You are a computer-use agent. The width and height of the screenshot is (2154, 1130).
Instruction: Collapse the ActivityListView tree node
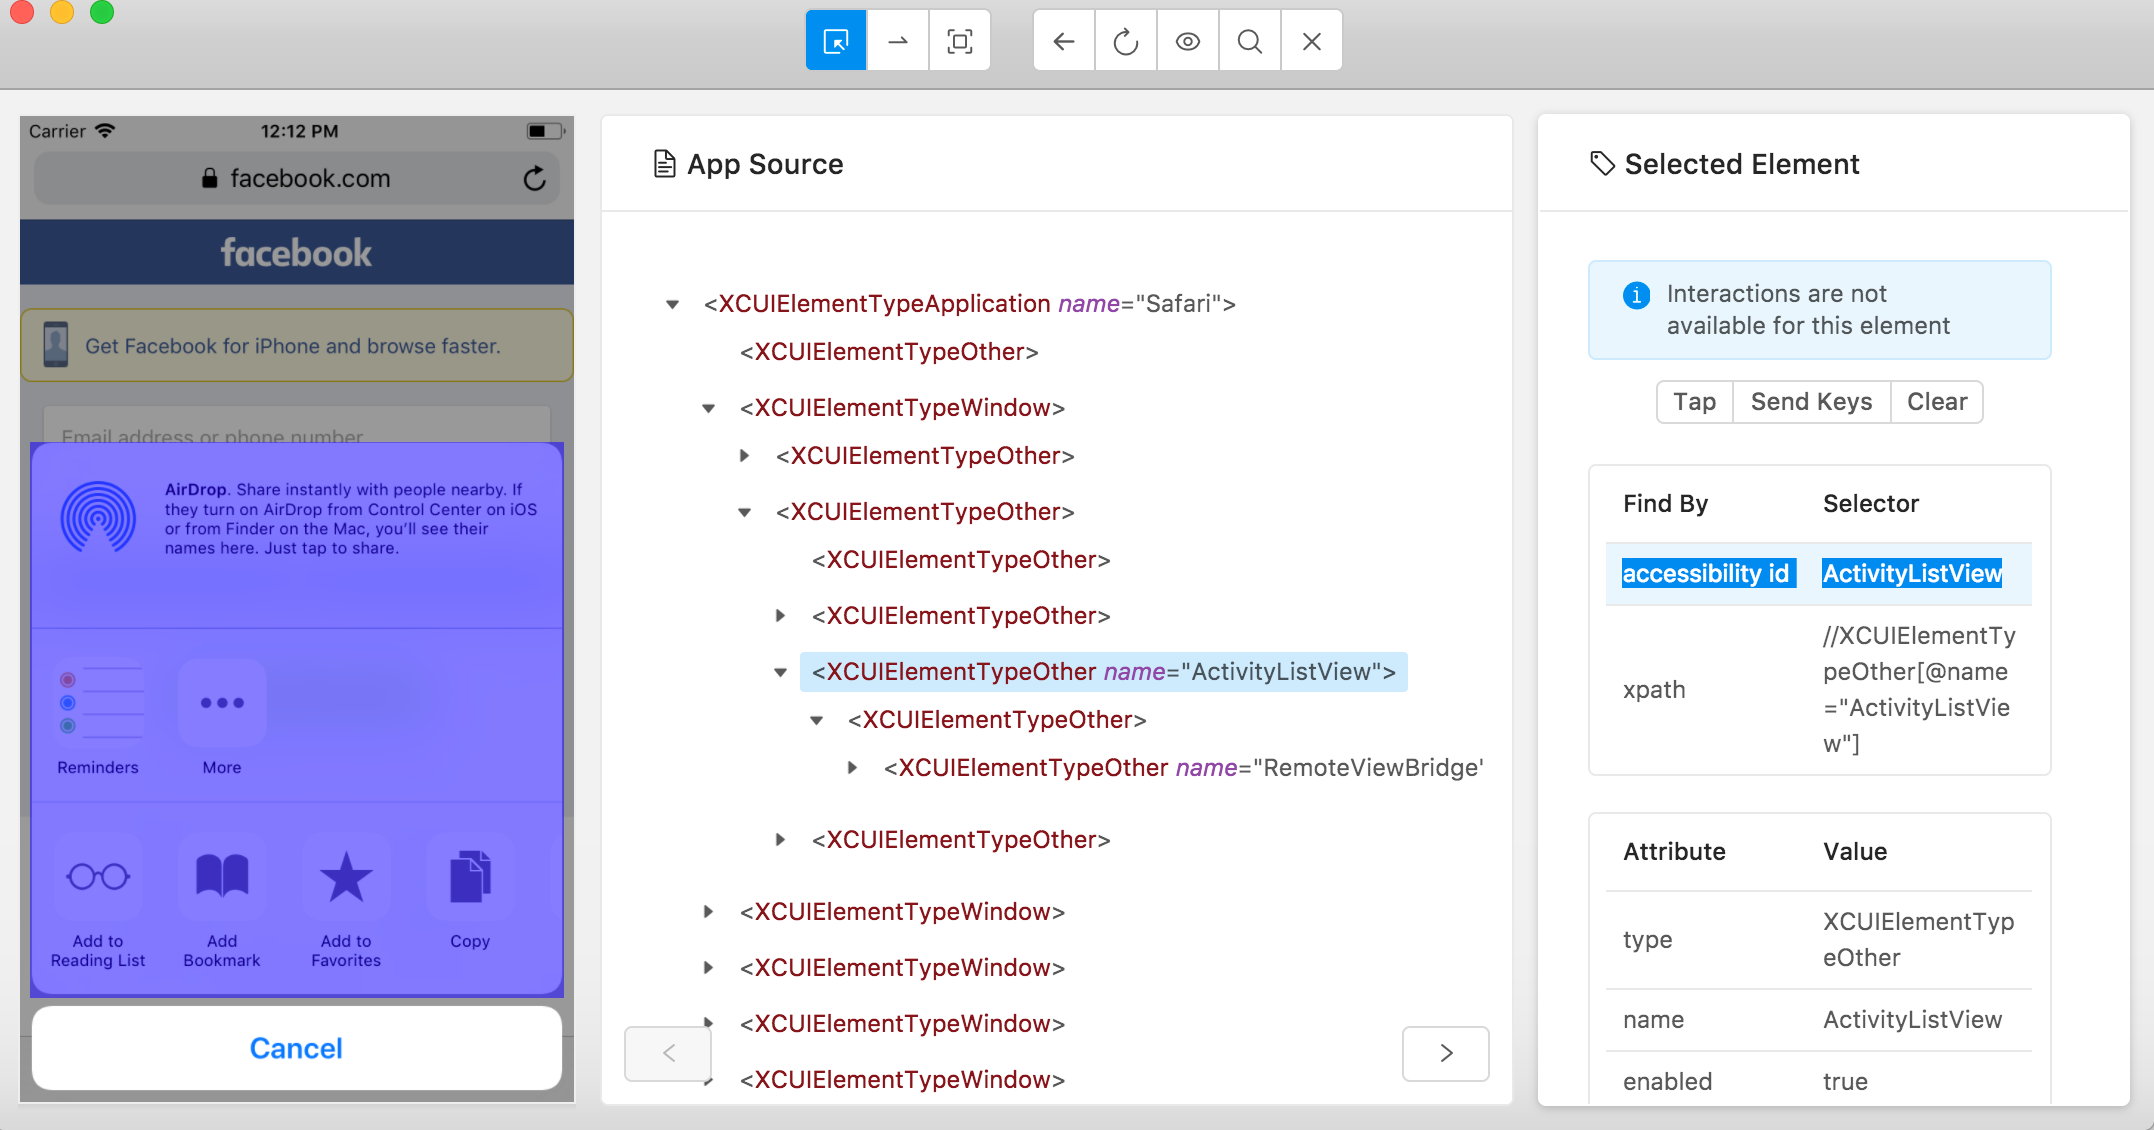tap(781, 672)
